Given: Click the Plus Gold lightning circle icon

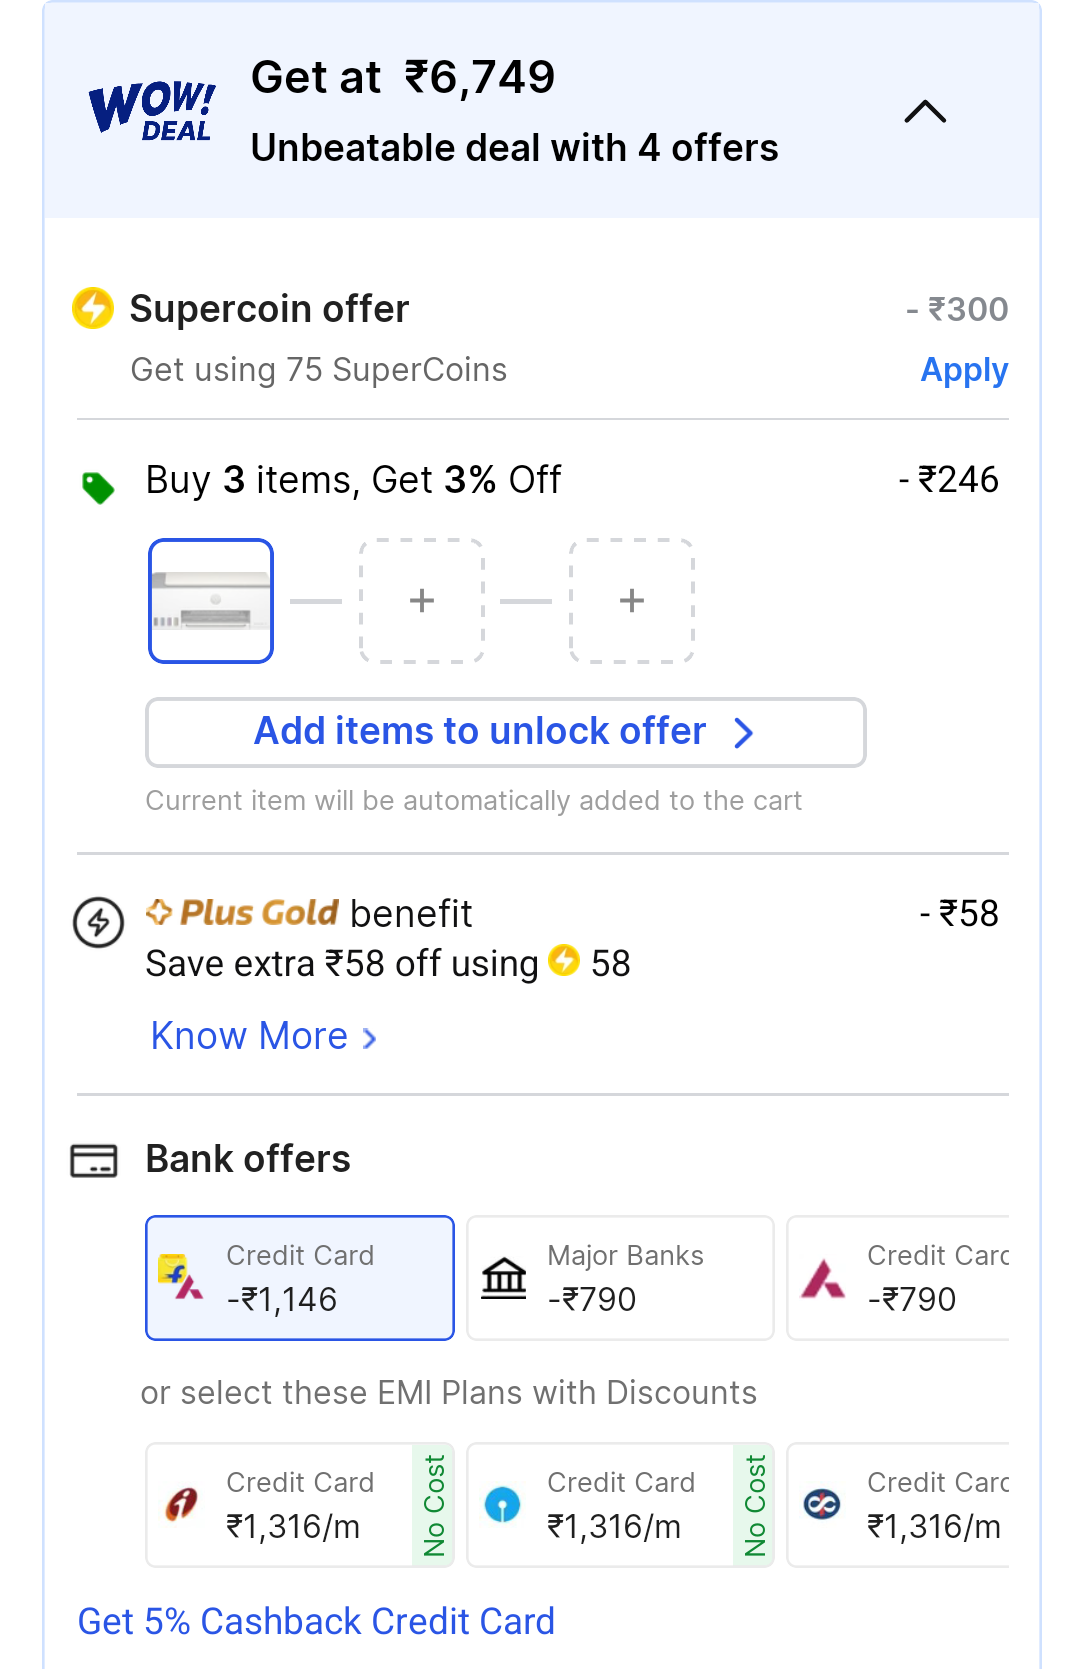Looking at the screenshot, I should (x=98, y=922).
